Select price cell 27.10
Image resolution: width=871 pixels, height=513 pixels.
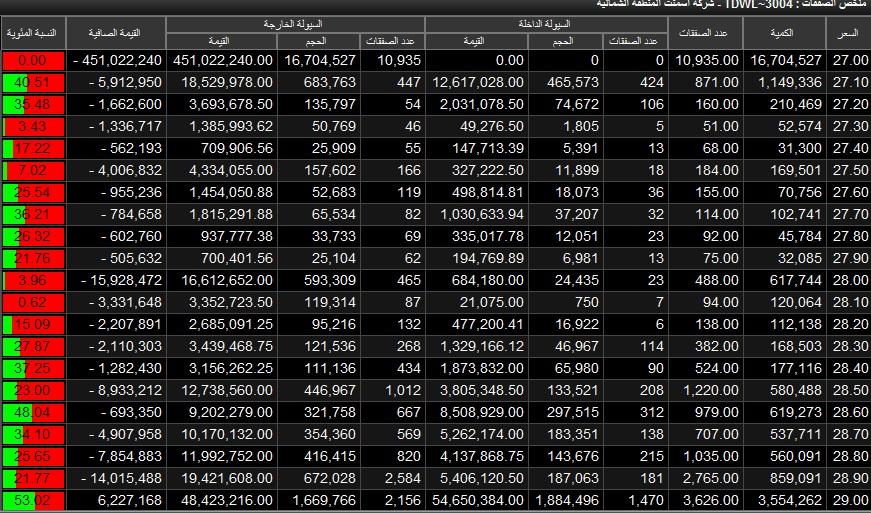coord(849,82)
